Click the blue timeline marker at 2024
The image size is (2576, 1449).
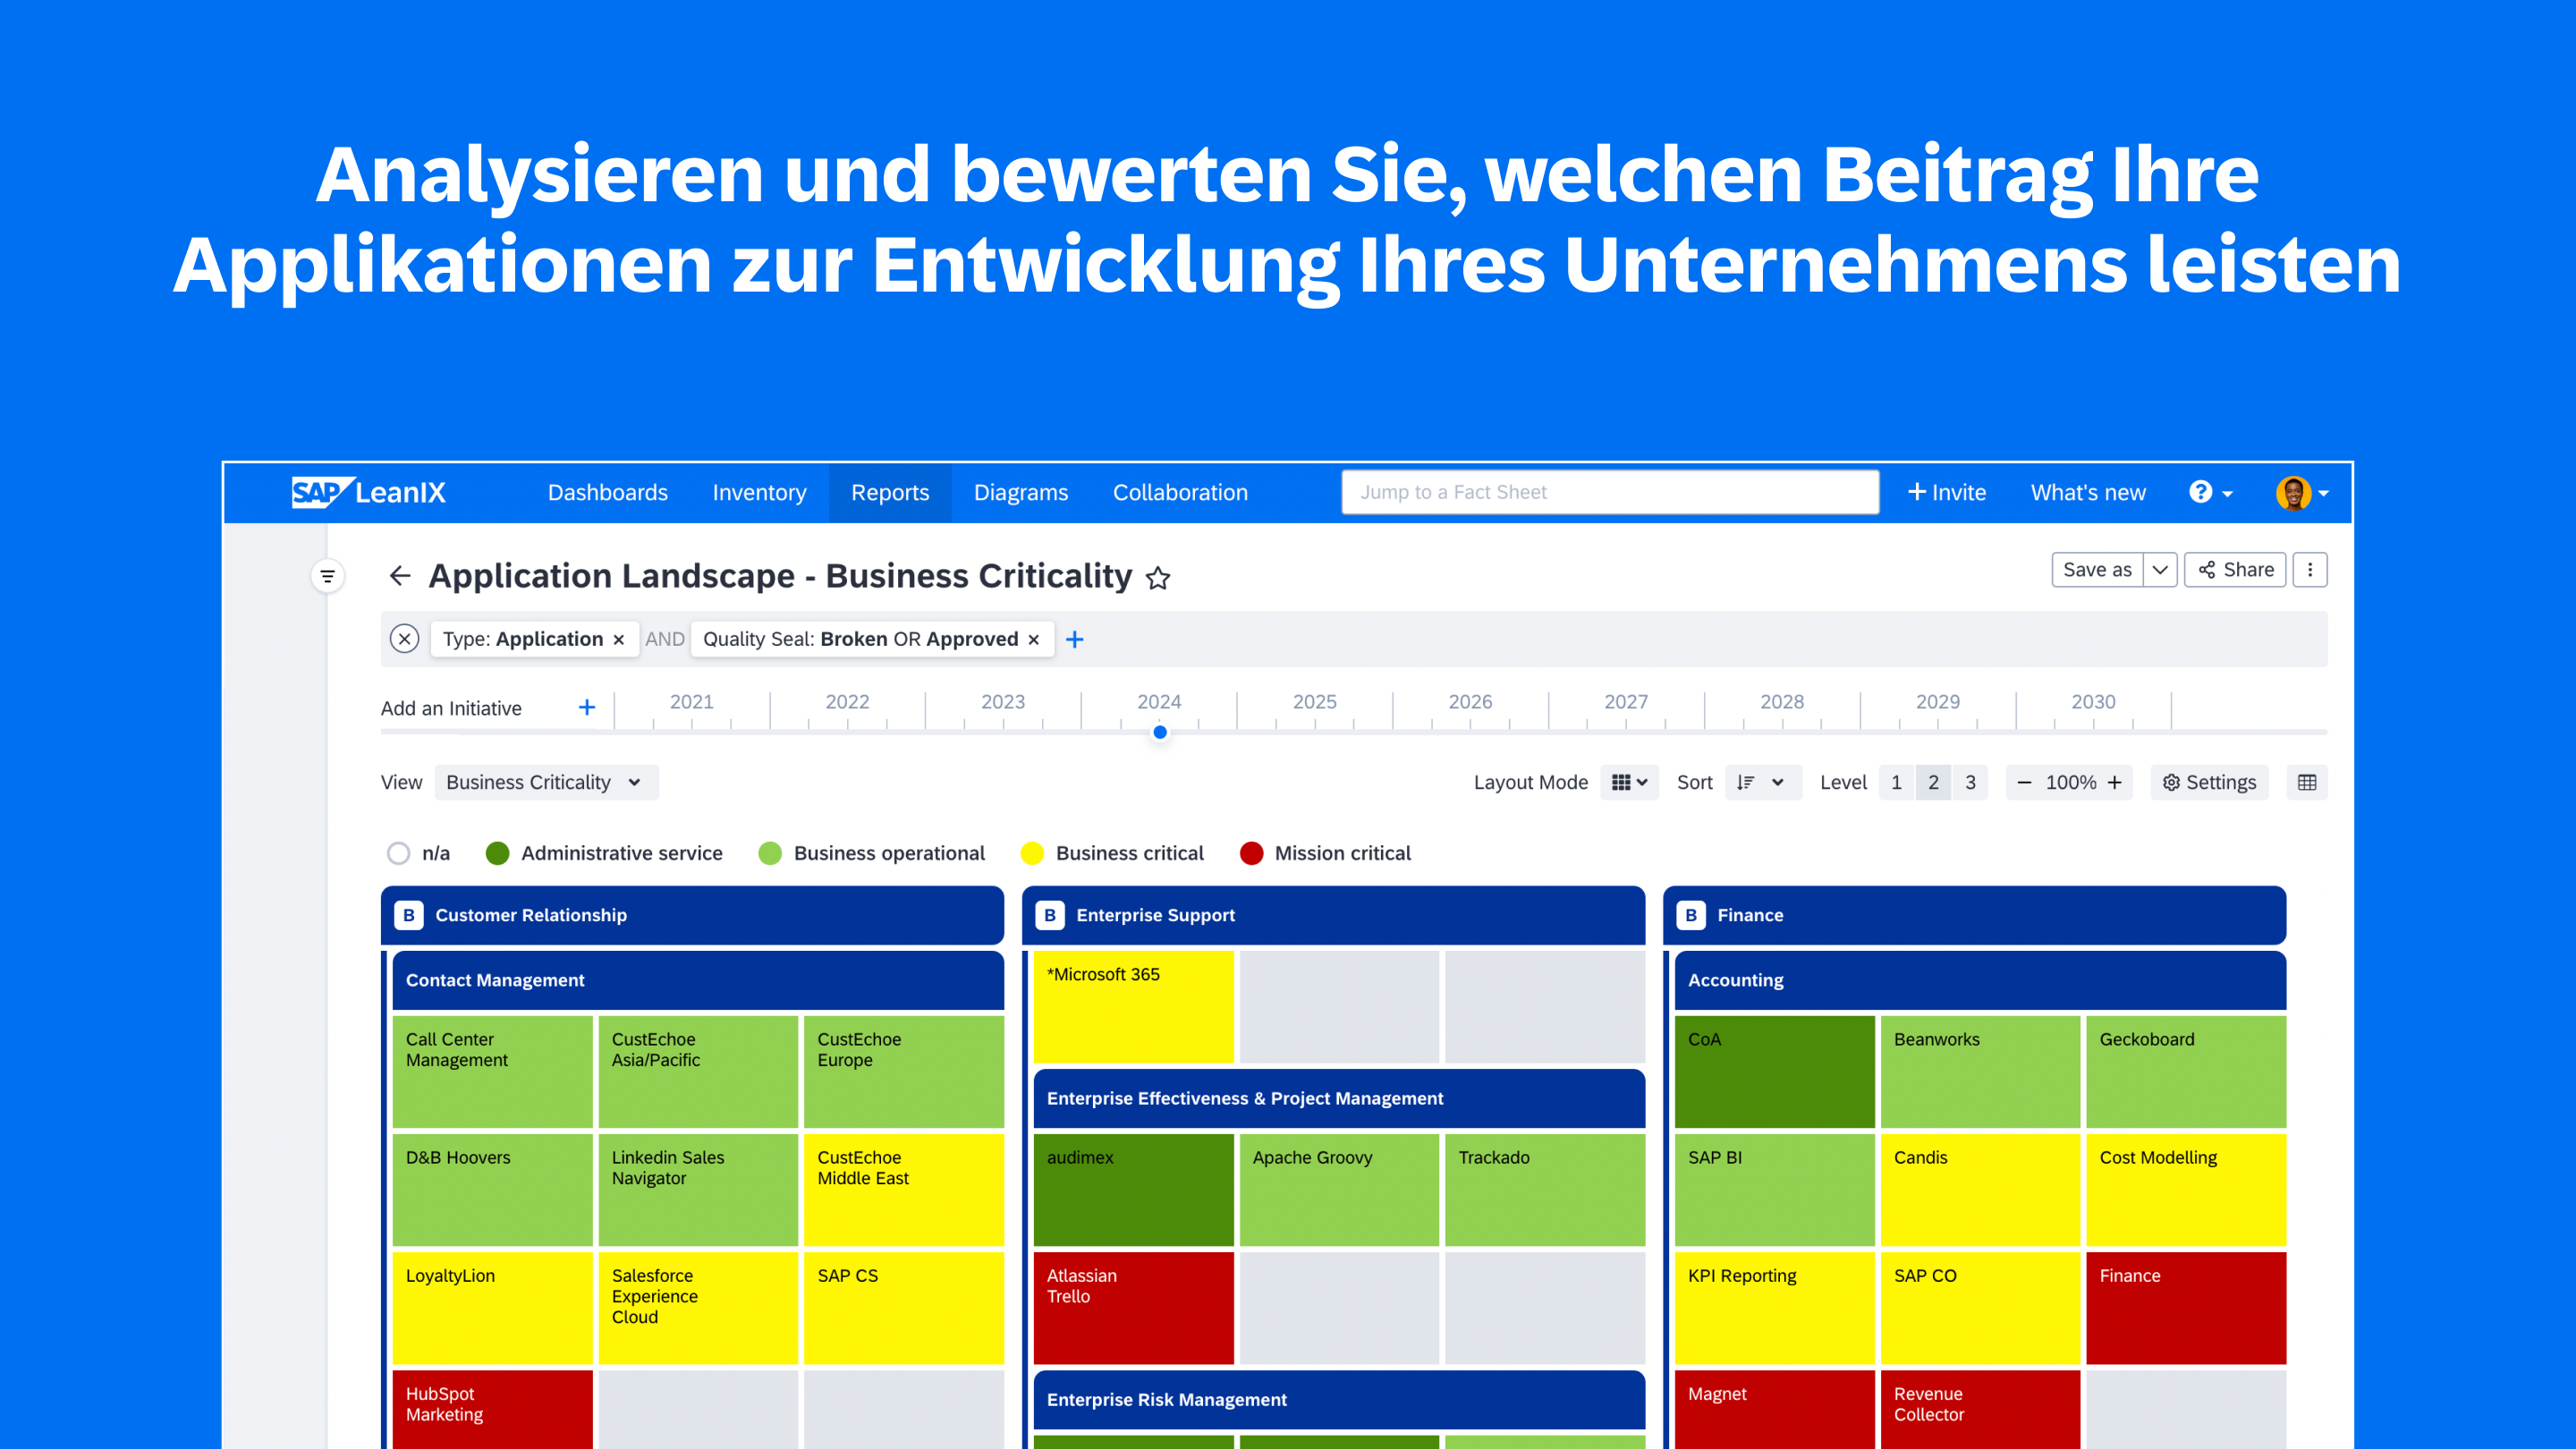[x=1160, y=732]
